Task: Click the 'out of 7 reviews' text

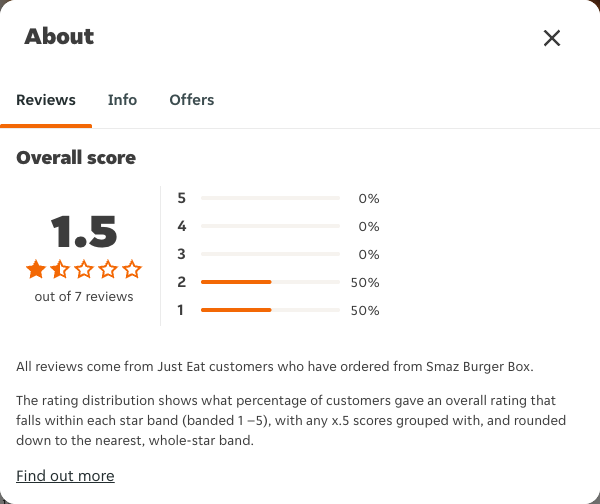Action: (x=84, y=297)
